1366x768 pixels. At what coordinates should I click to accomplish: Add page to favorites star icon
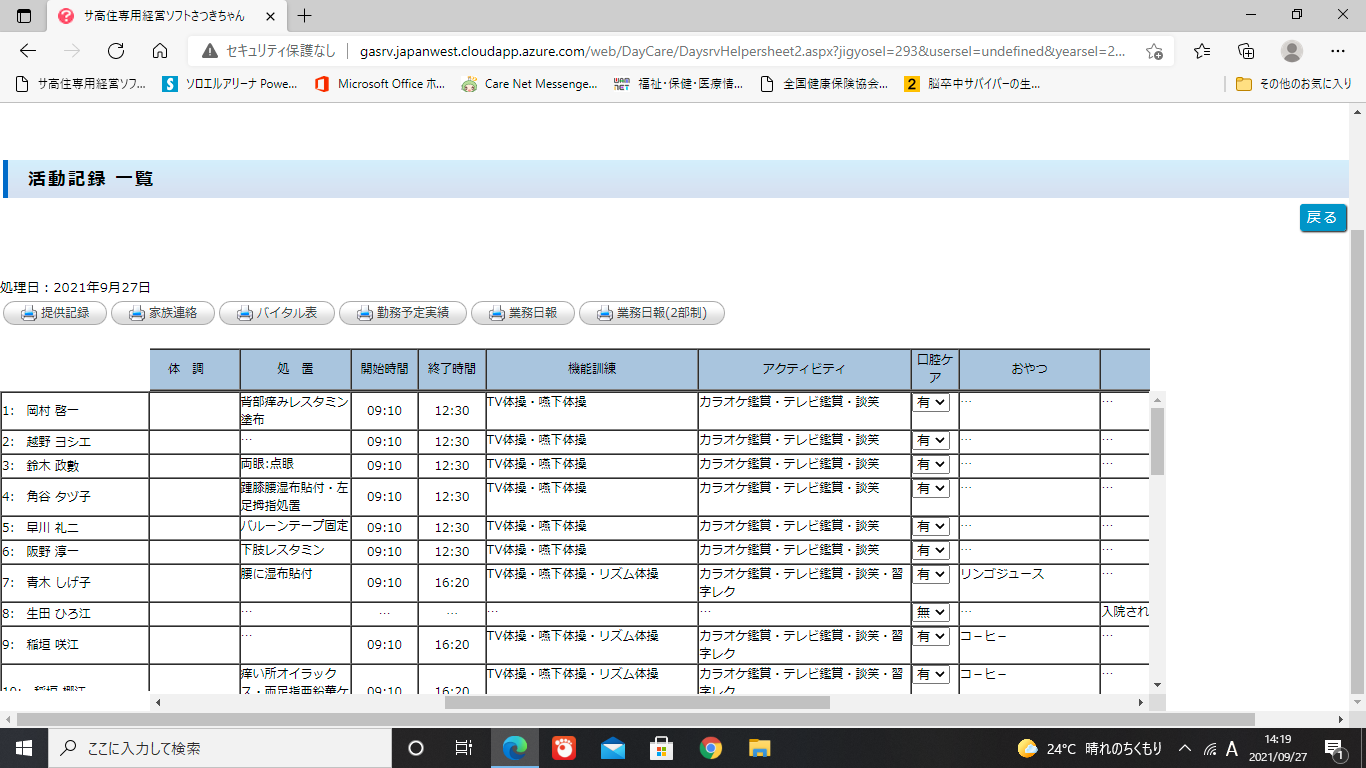coord(1154,51)
